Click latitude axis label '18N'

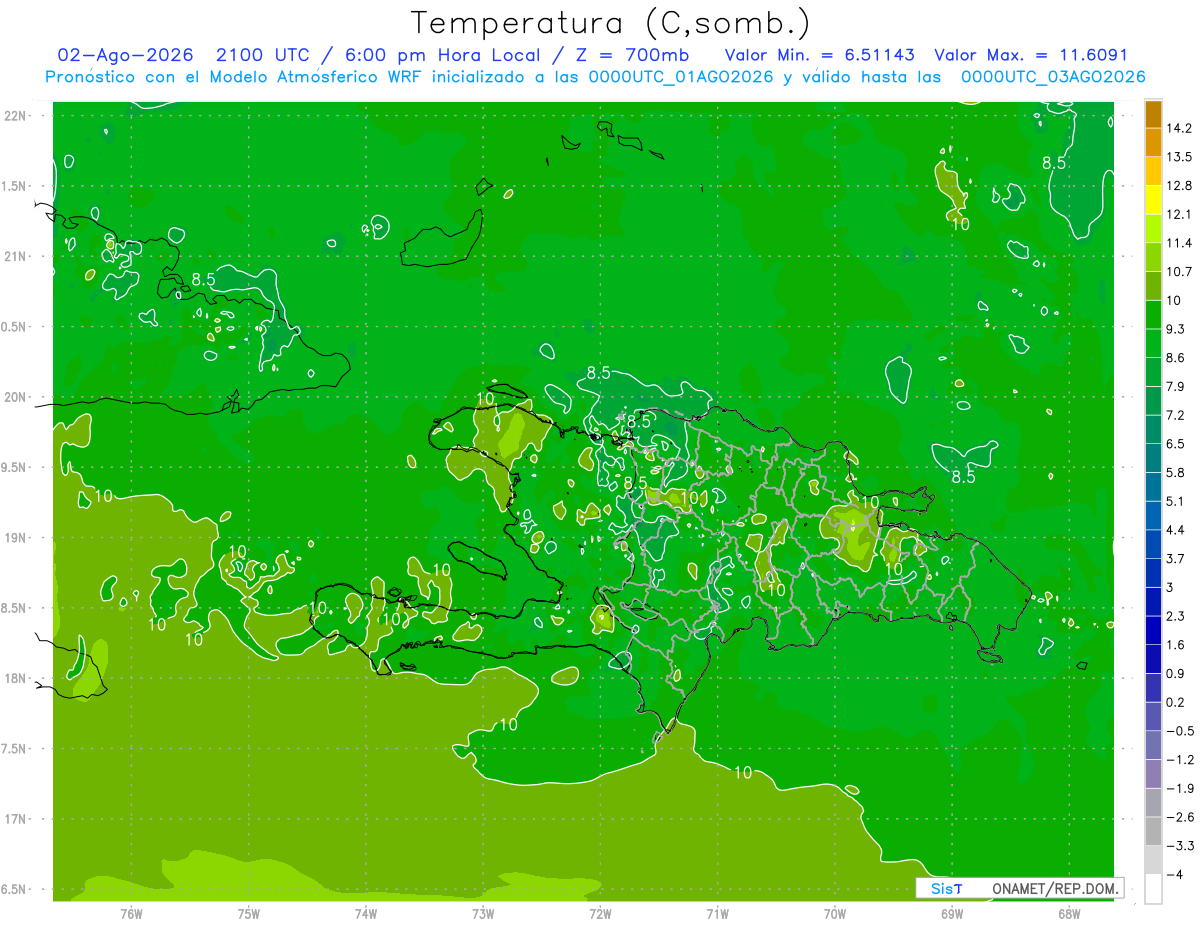click(15, 678)
